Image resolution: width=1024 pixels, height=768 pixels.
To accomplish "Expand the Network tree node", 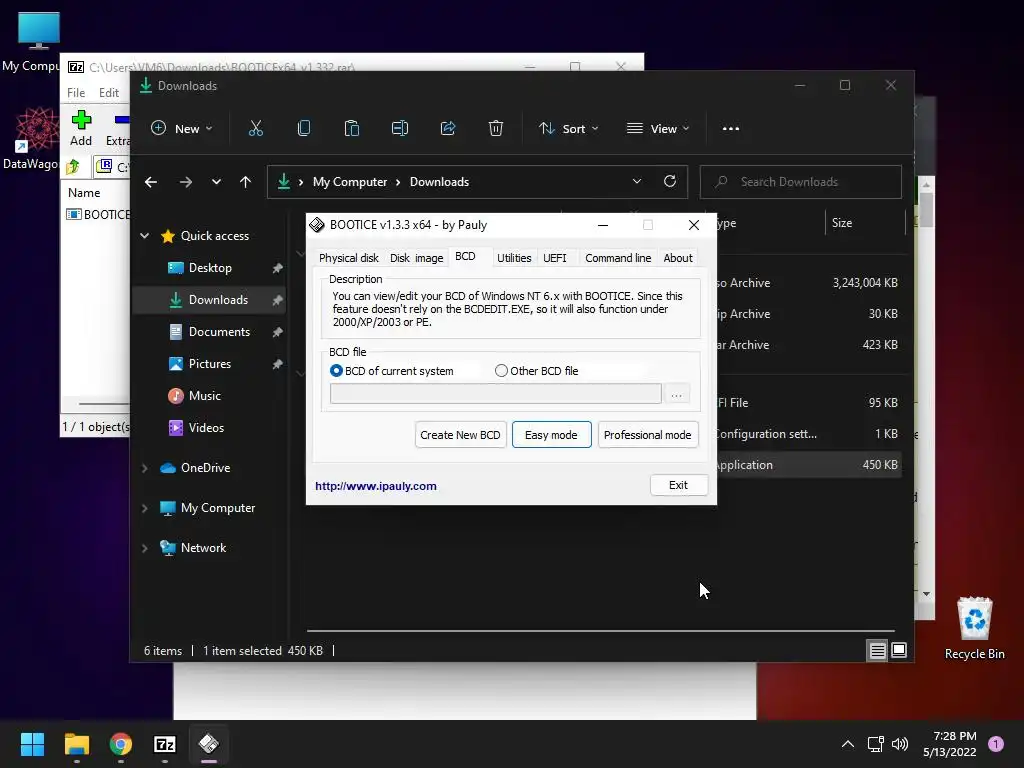I will (145, 548).
